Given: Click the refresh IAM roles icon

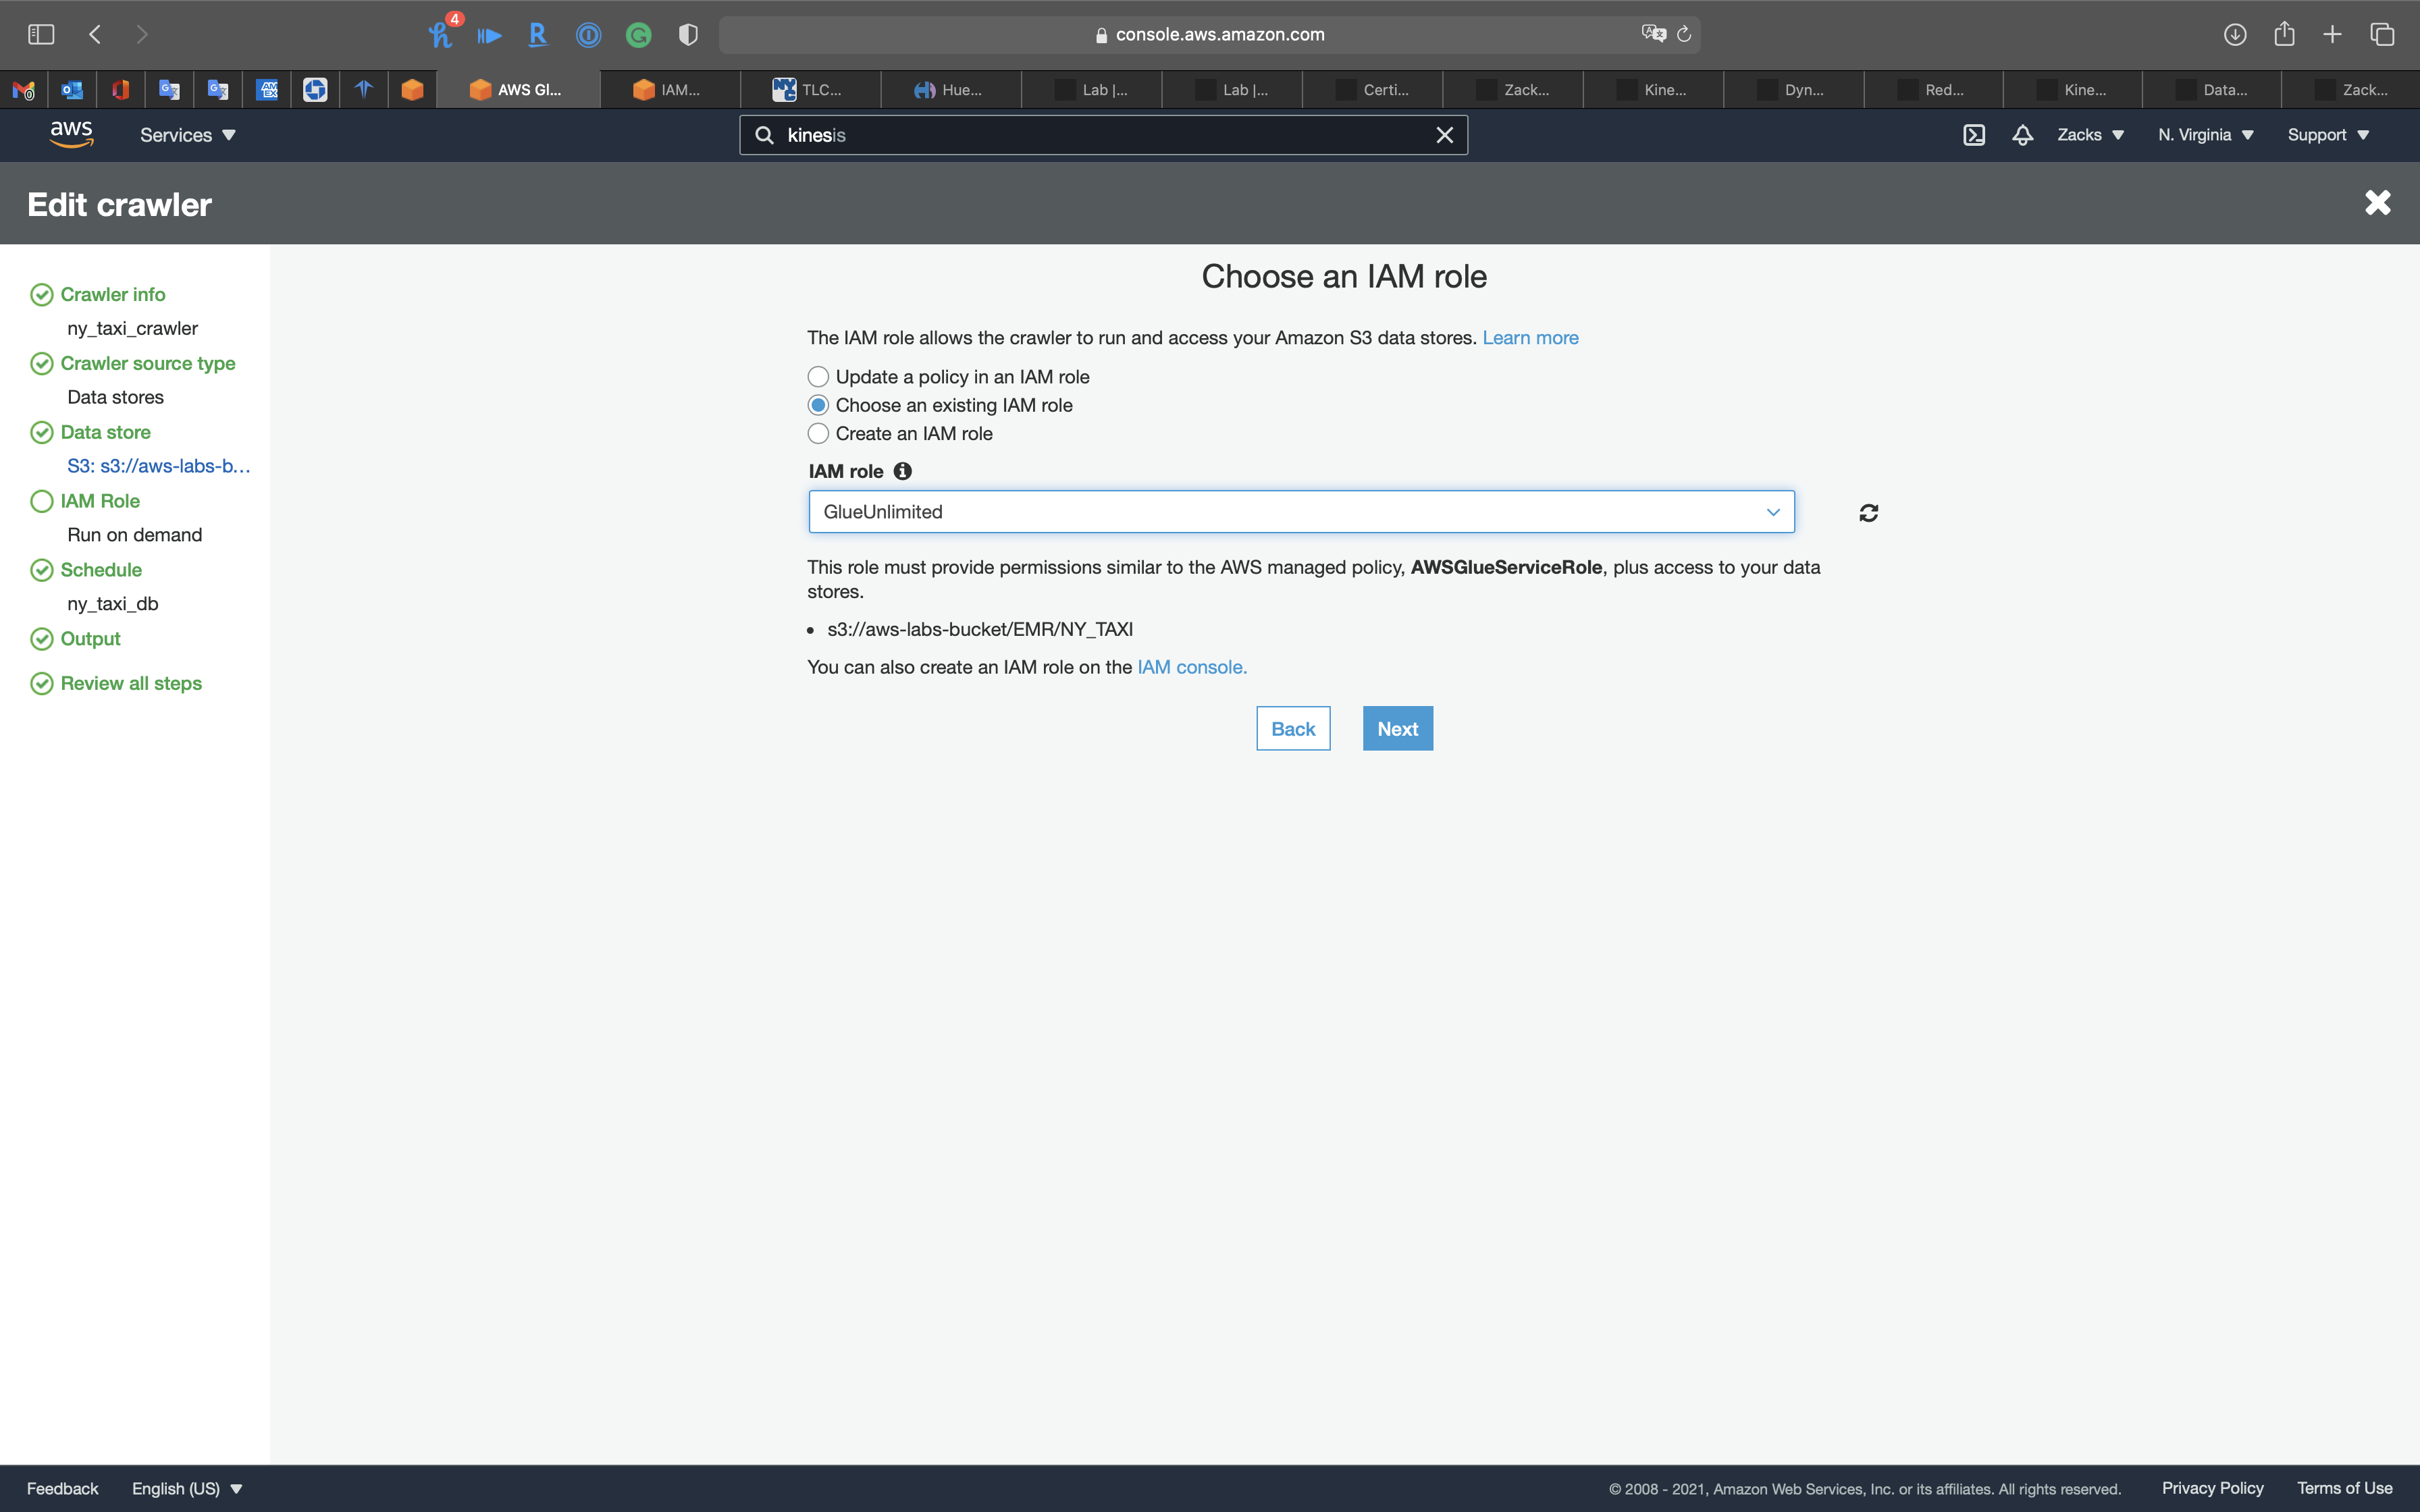Looking at the screenshot, I should click(x=1868, y=513).
